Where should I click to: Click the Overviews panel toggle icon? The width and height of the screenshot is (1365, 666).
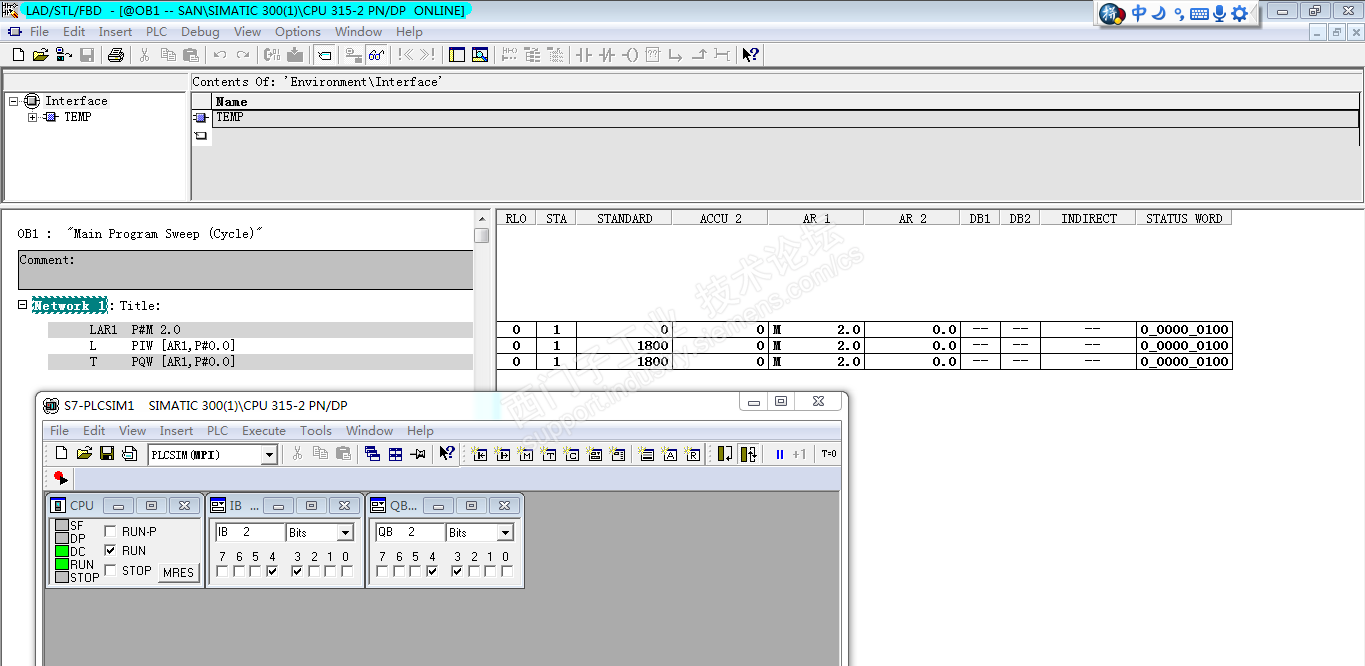click(457, 55)
